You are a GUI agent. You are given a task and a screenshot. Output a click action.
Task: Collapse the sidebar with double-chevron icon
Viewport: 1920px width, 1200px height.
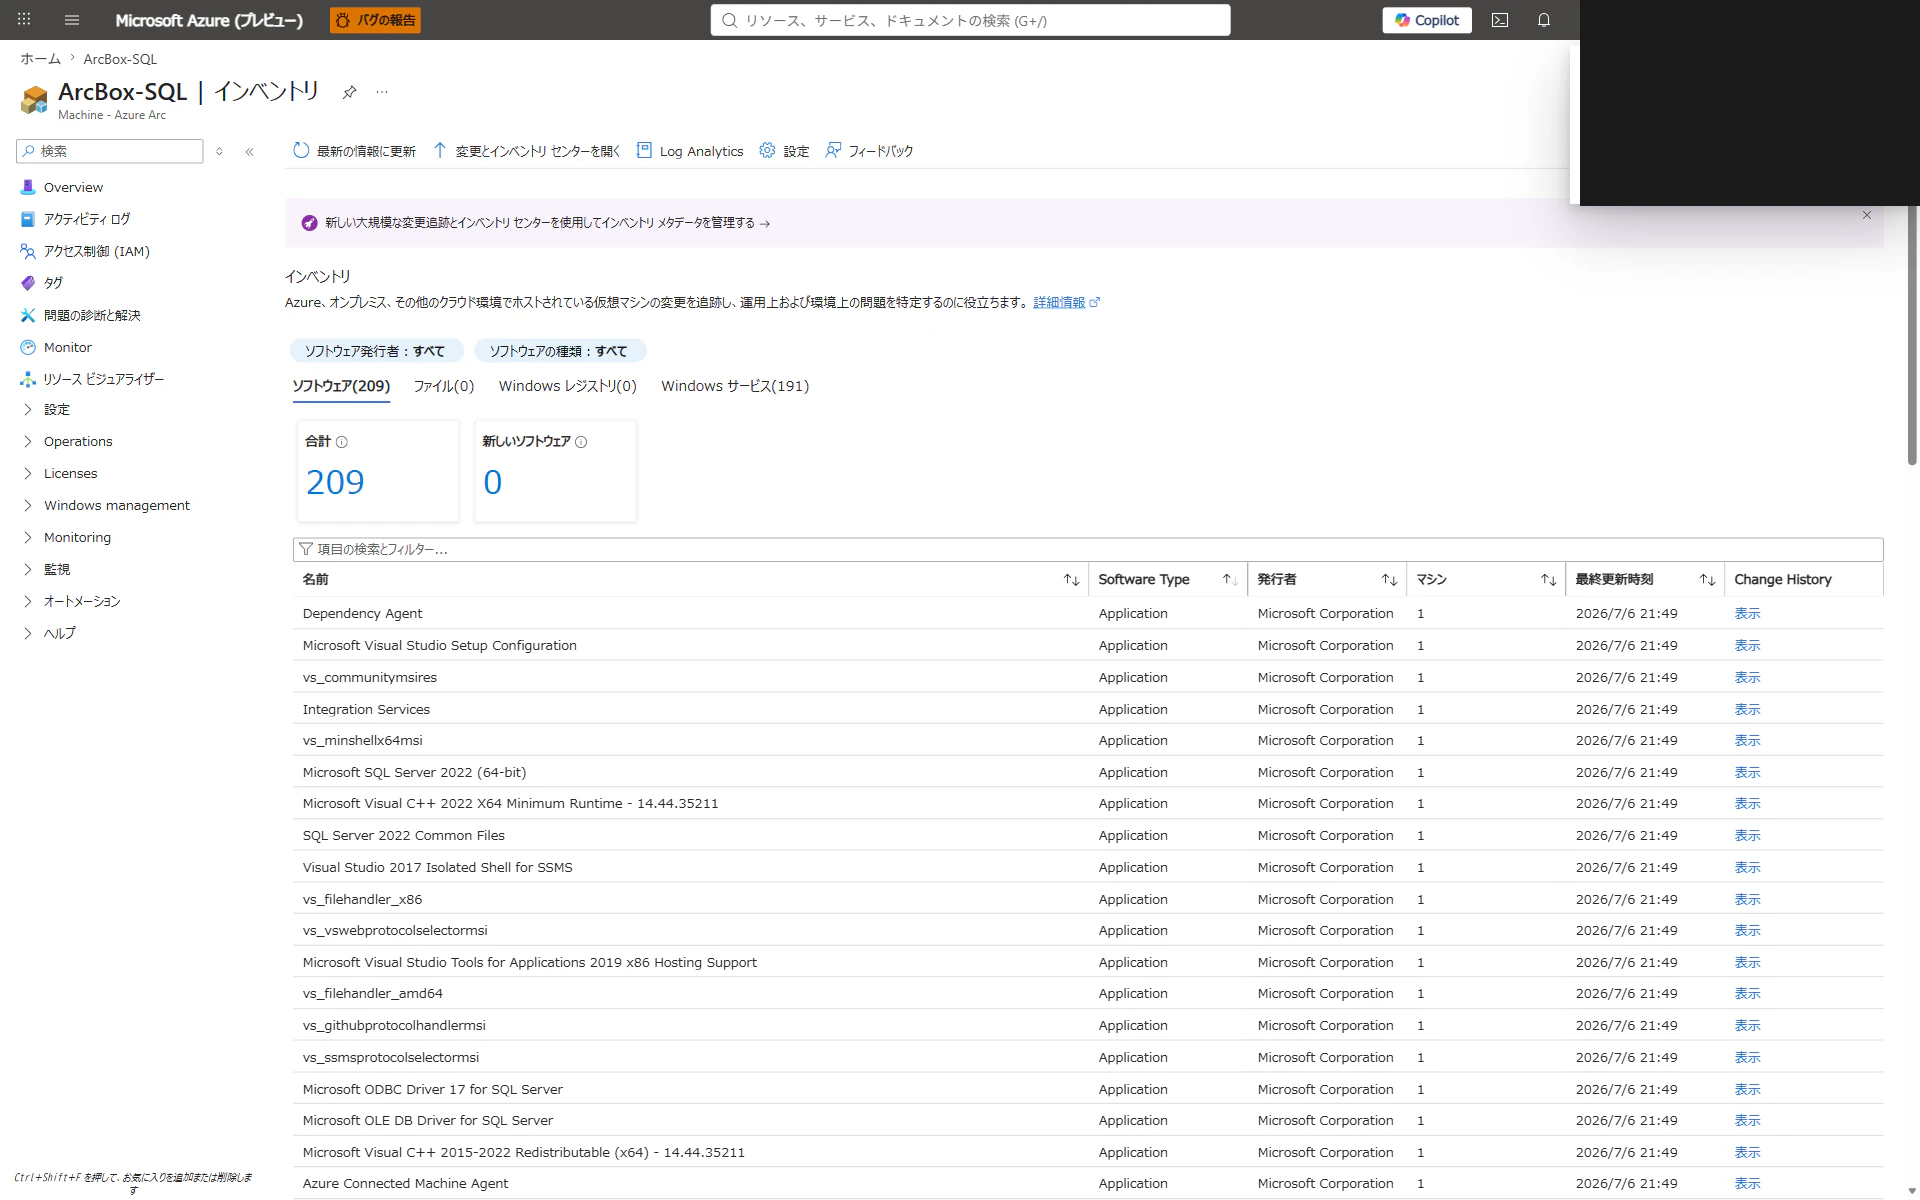(x=249, y=151)
